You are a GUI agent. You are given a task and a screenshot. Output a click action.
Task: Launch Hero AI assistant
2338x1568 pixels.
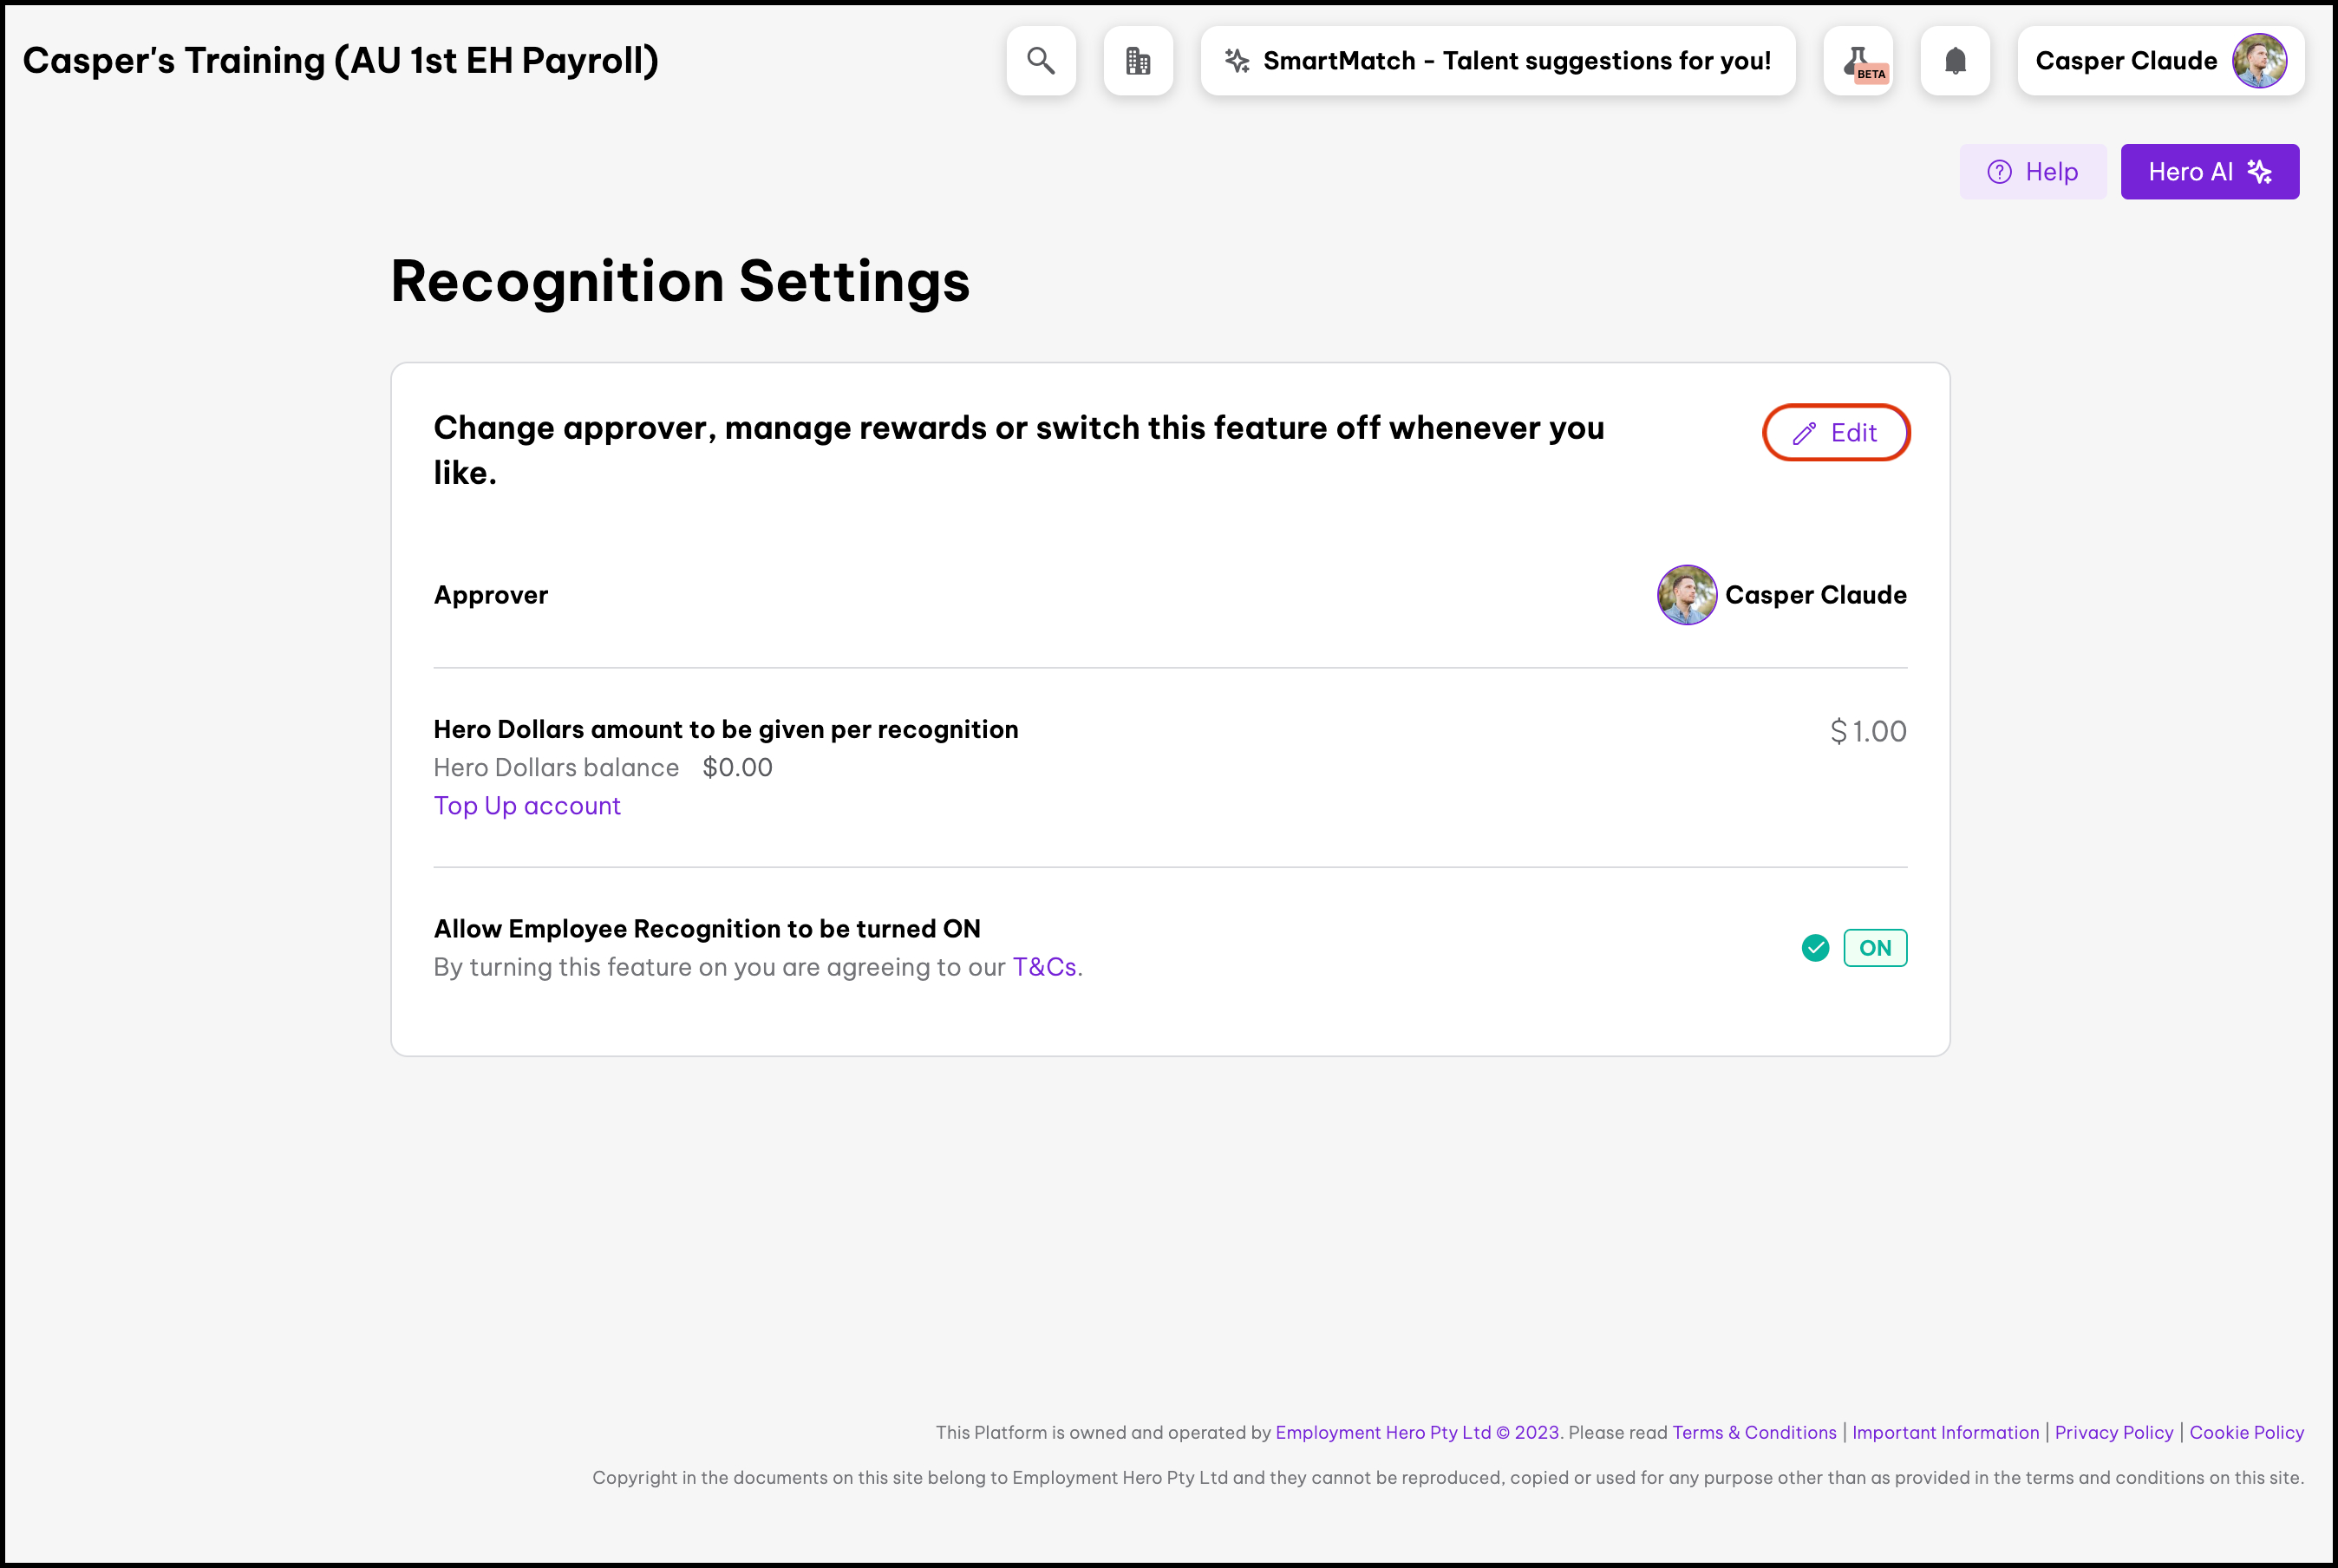click(2210, 172)
